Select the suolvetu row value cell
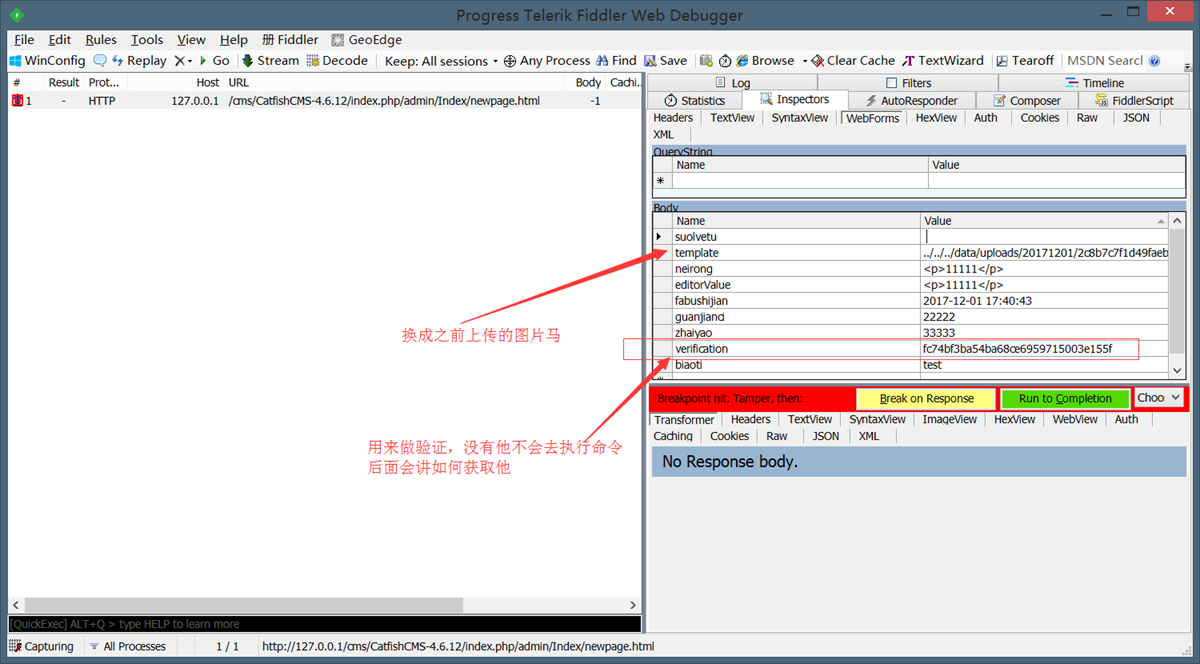This screenshot has height=664, width=1200. [1045, 237]
